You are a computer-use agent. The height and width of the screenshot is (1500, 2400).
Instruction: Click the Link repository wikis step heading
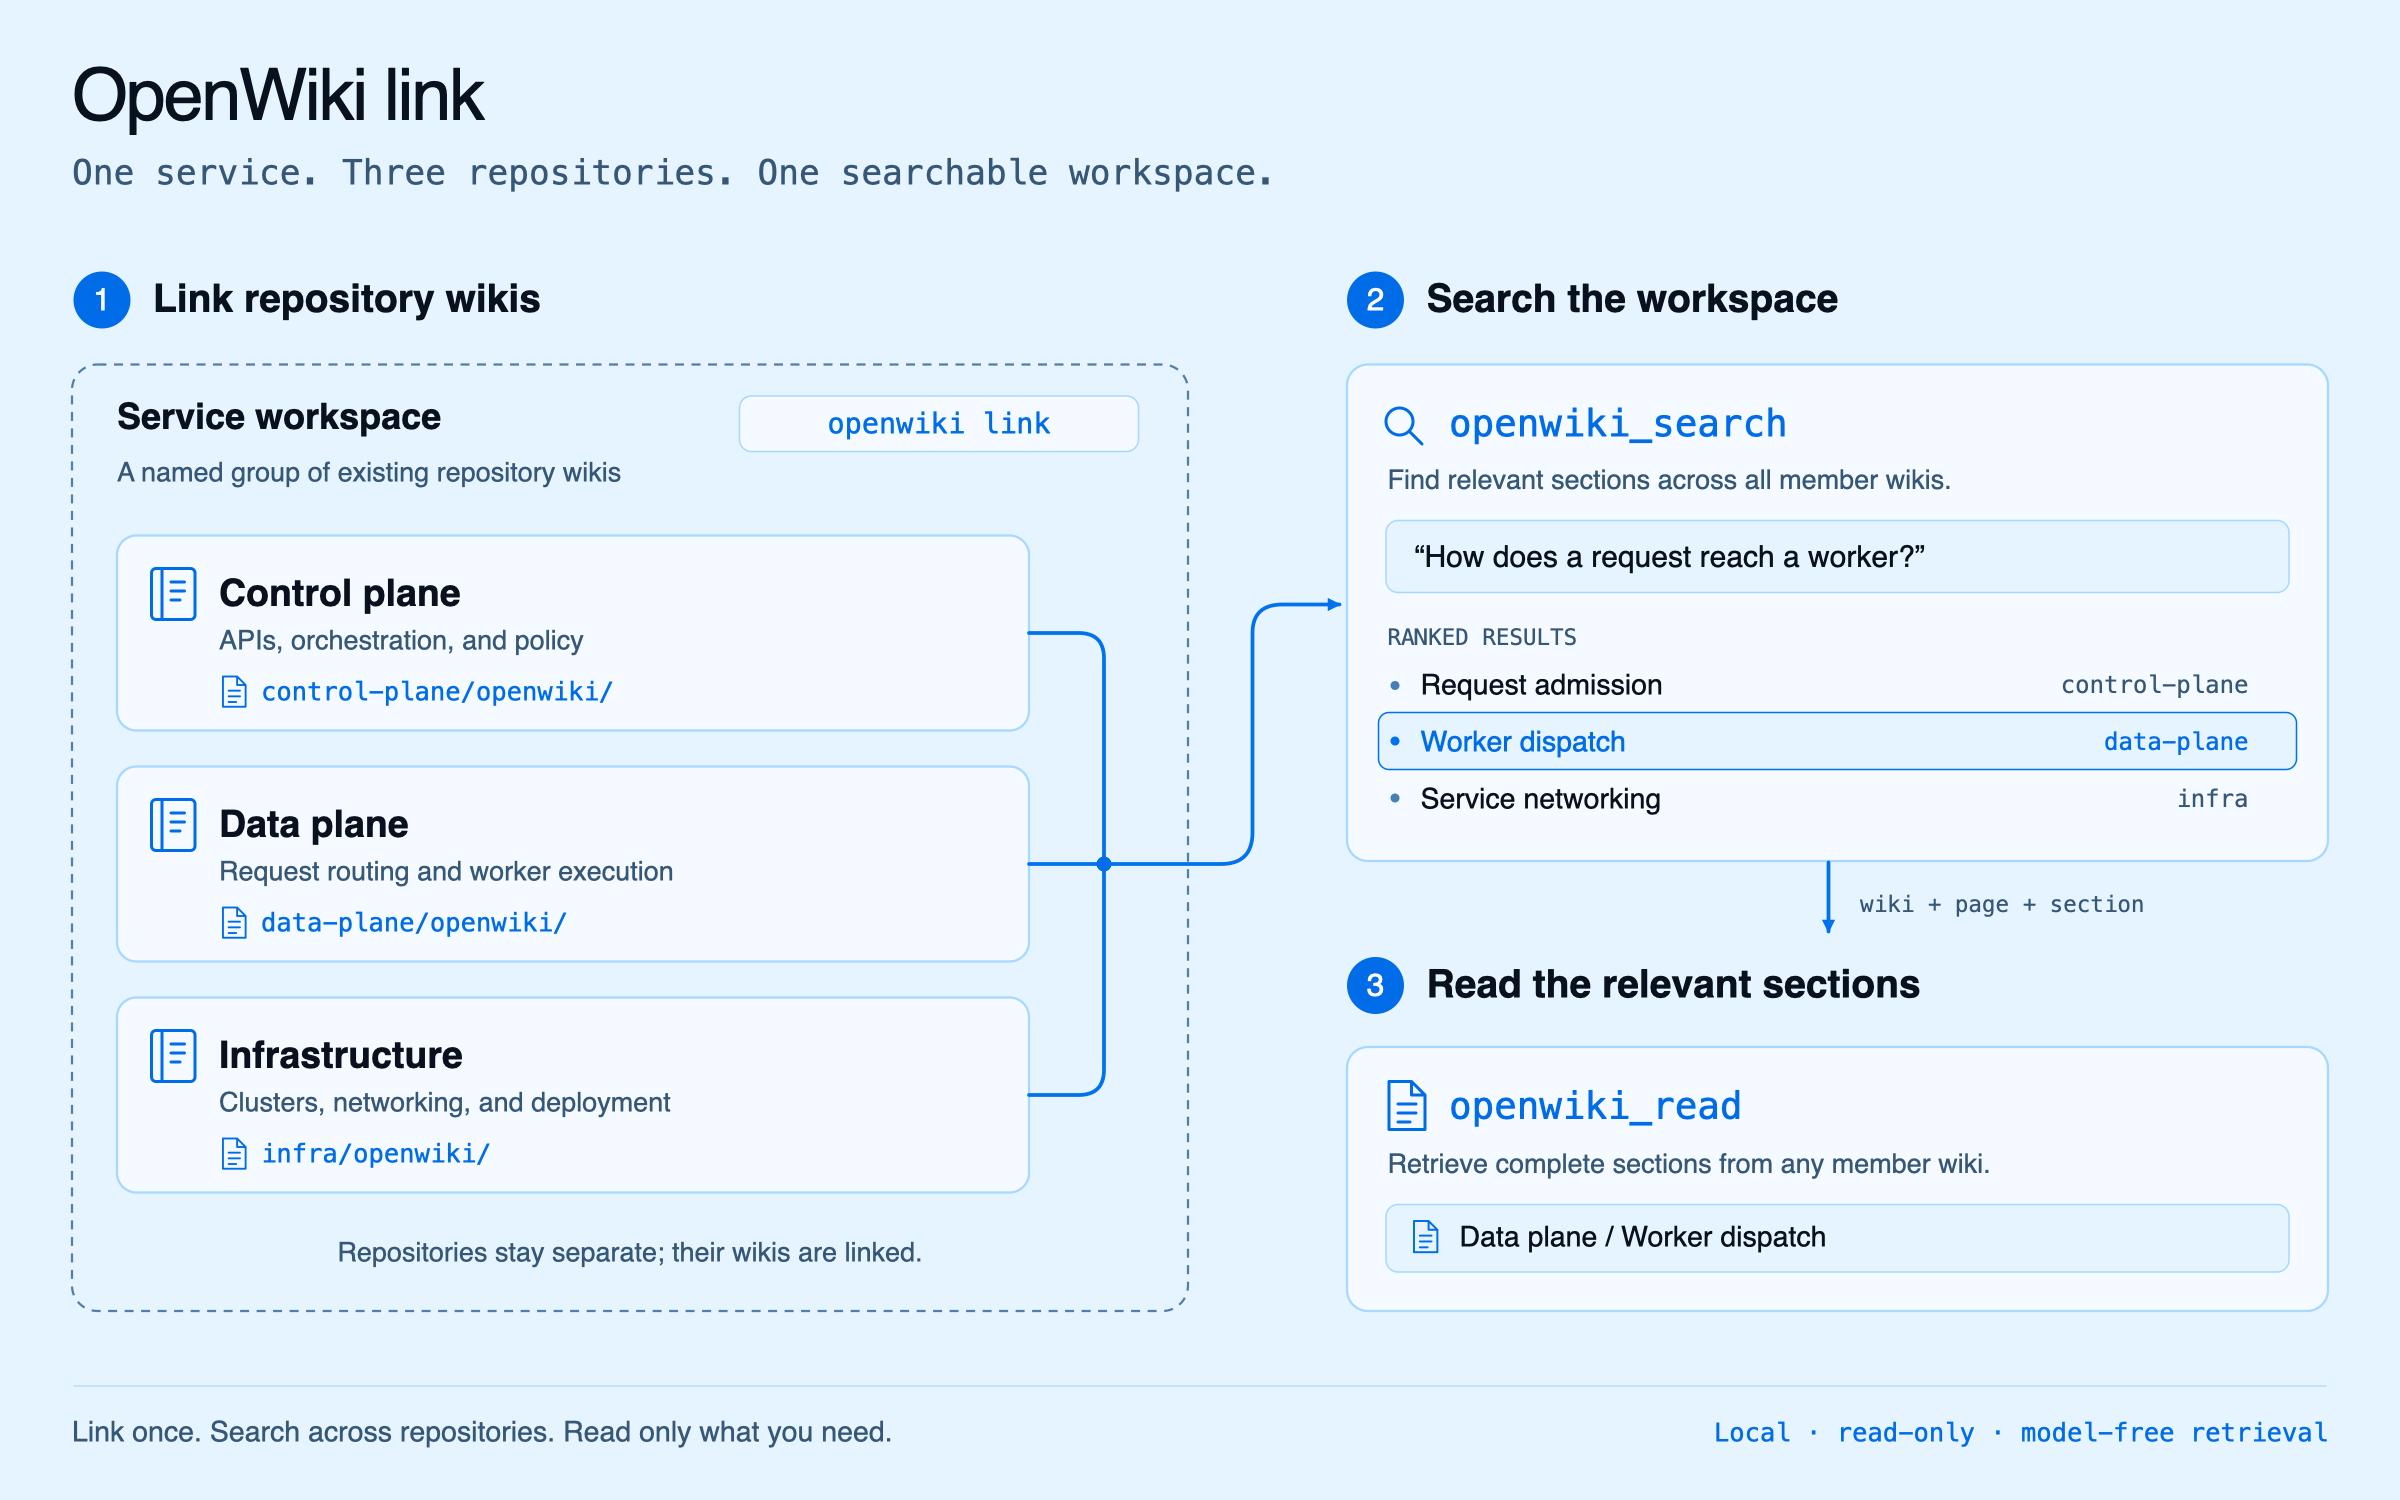pyautogui.click(x=346, y=299)
